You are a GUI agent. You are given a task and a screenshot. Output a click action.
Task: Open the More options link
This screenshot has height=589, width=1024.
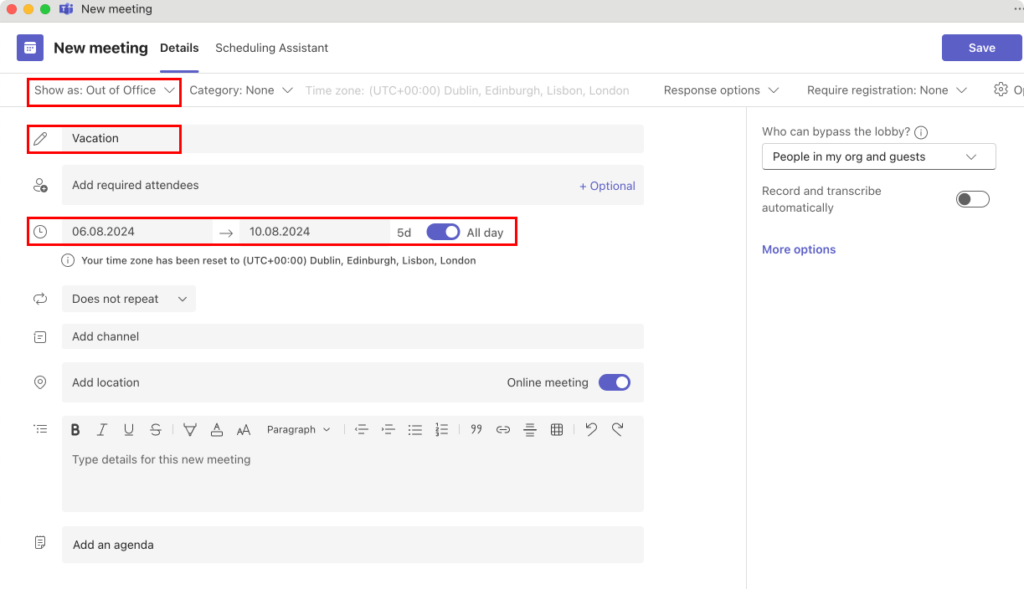(798, 250)
